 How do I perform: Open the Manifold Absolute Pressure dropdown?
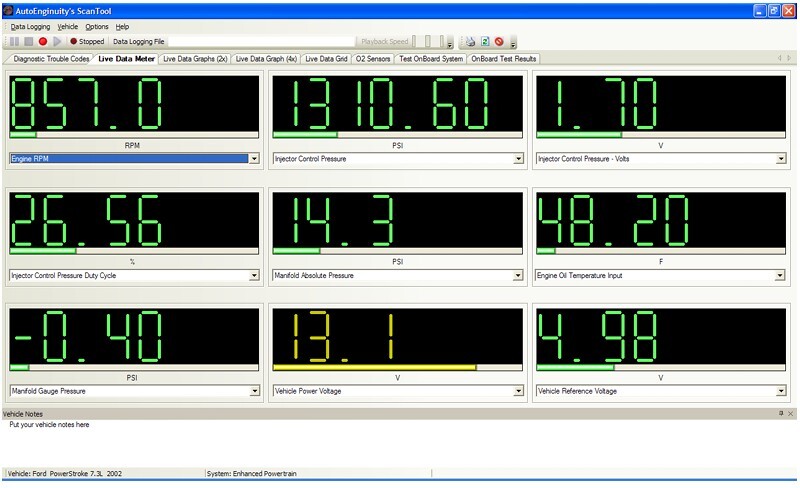click(x=519, y=275)
